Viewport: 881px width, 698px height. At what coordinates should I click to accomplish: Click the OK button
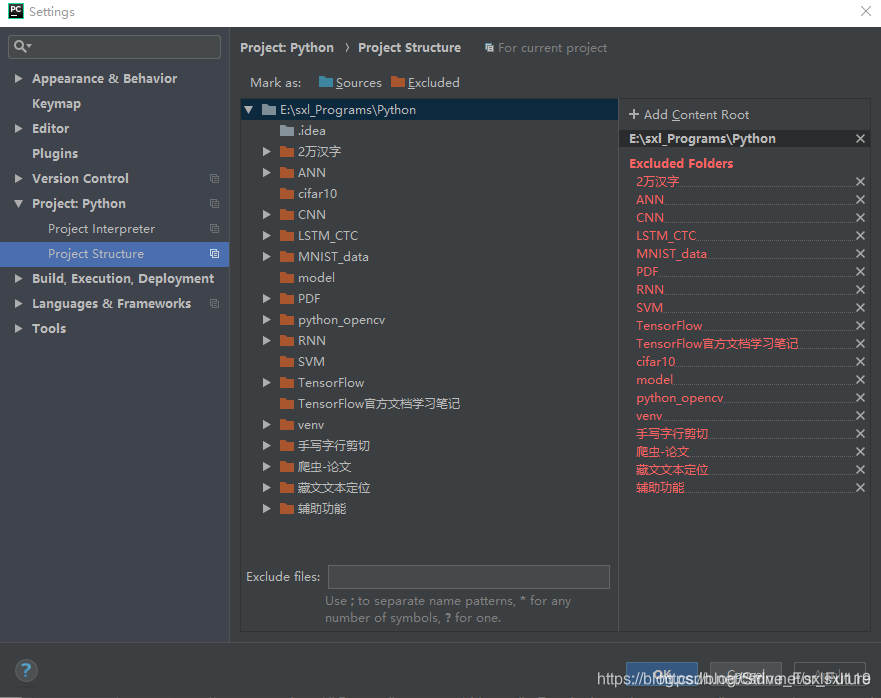661,675
